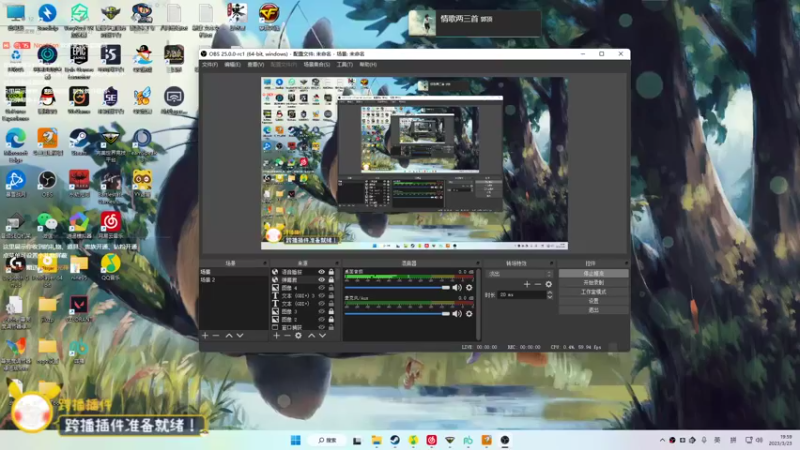Image resolution: width=800 pixels, height=450 pixels.
Task: Remove the selected source with the sources minus icon
Action: [x=287, y=336]
